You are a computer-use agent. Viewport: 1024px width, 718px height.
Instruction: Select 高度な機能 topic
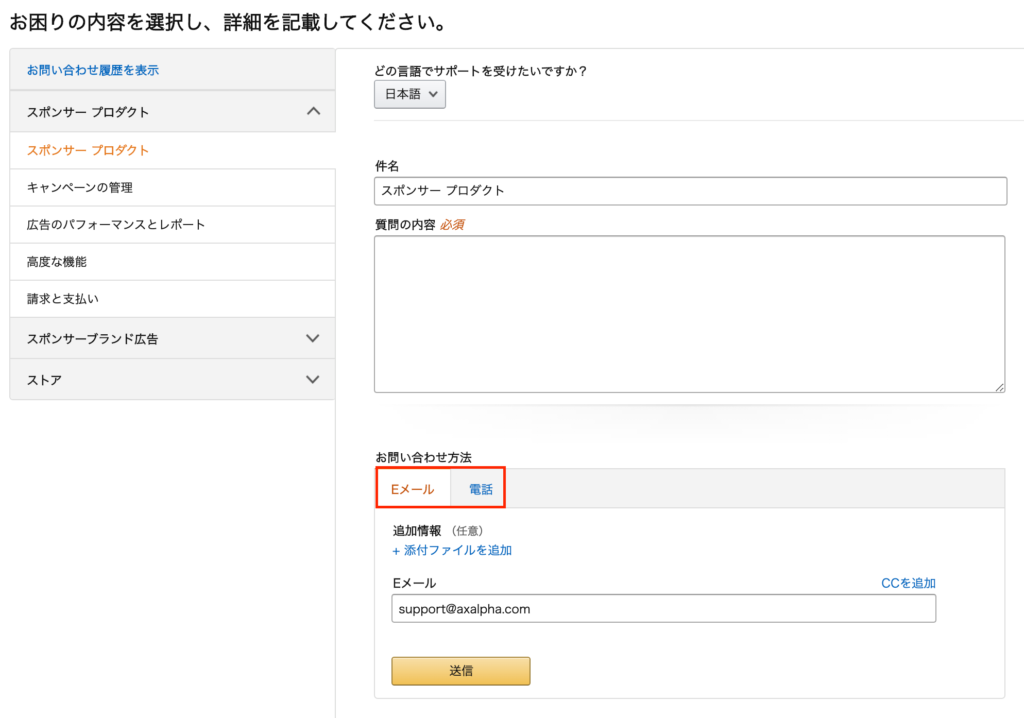(172, 262)
